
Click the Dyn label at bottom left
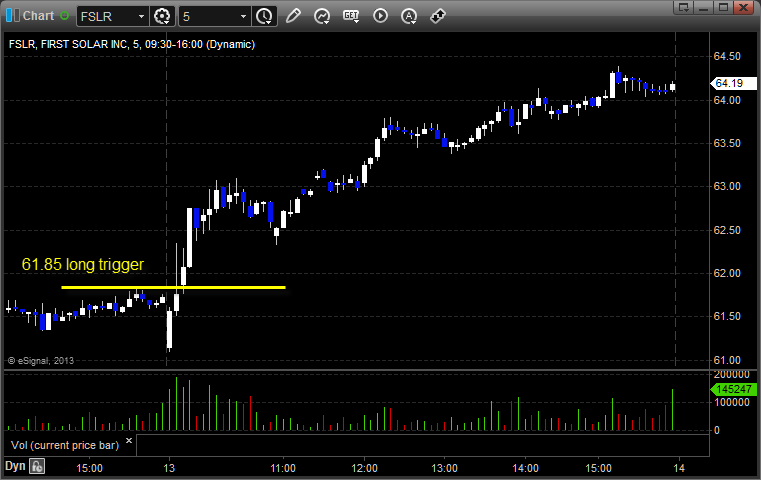[15, 466]
